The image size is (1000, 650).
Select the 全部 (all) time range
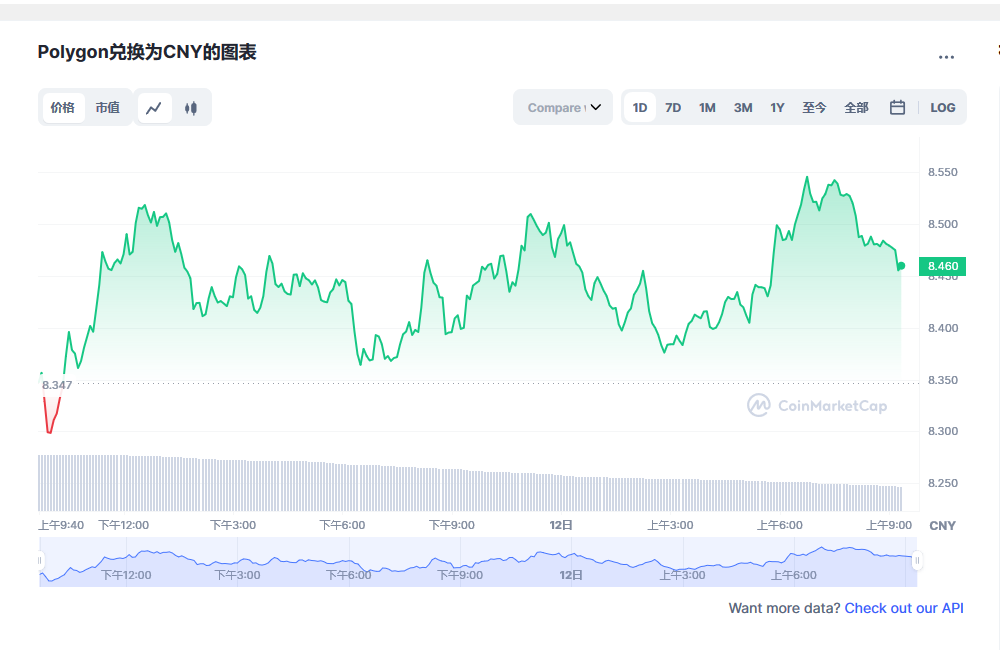[857, 108]
